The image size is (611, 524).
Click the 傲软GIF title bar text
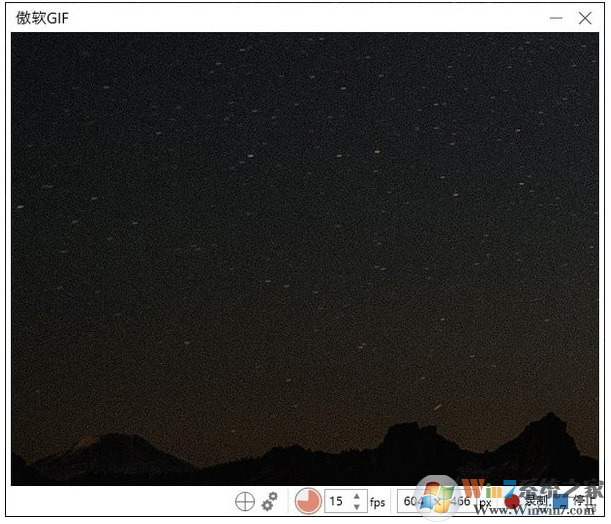coord(43,19)
